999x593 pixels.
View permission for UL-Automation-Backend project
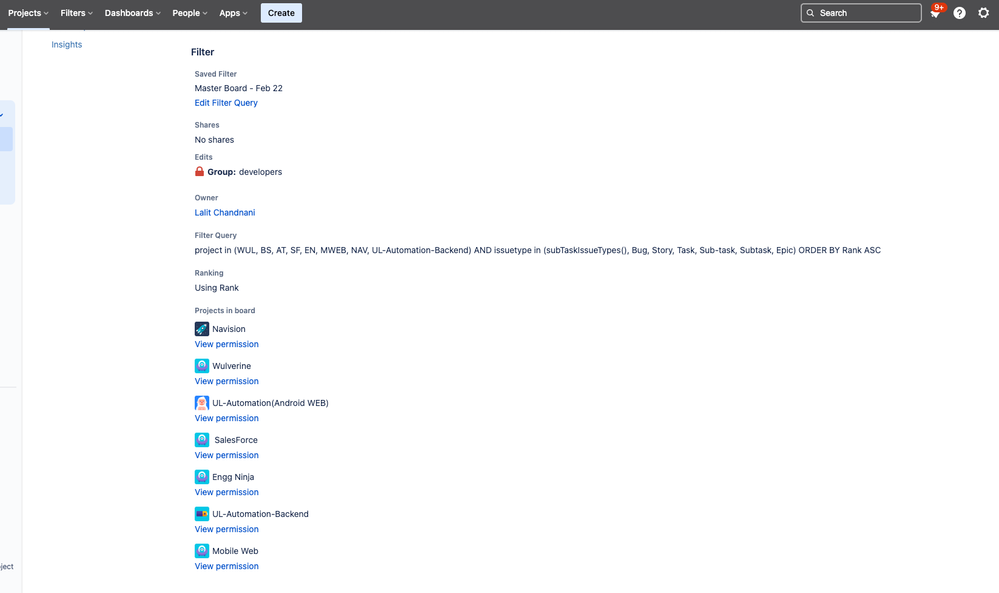(227, 529)
